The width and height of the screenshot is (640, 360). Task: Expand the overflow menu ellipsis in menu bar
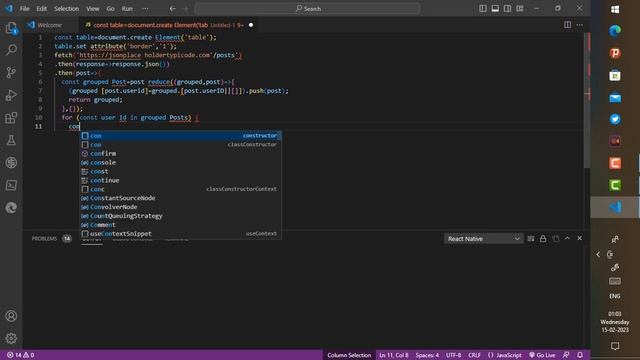pos(145,8)
